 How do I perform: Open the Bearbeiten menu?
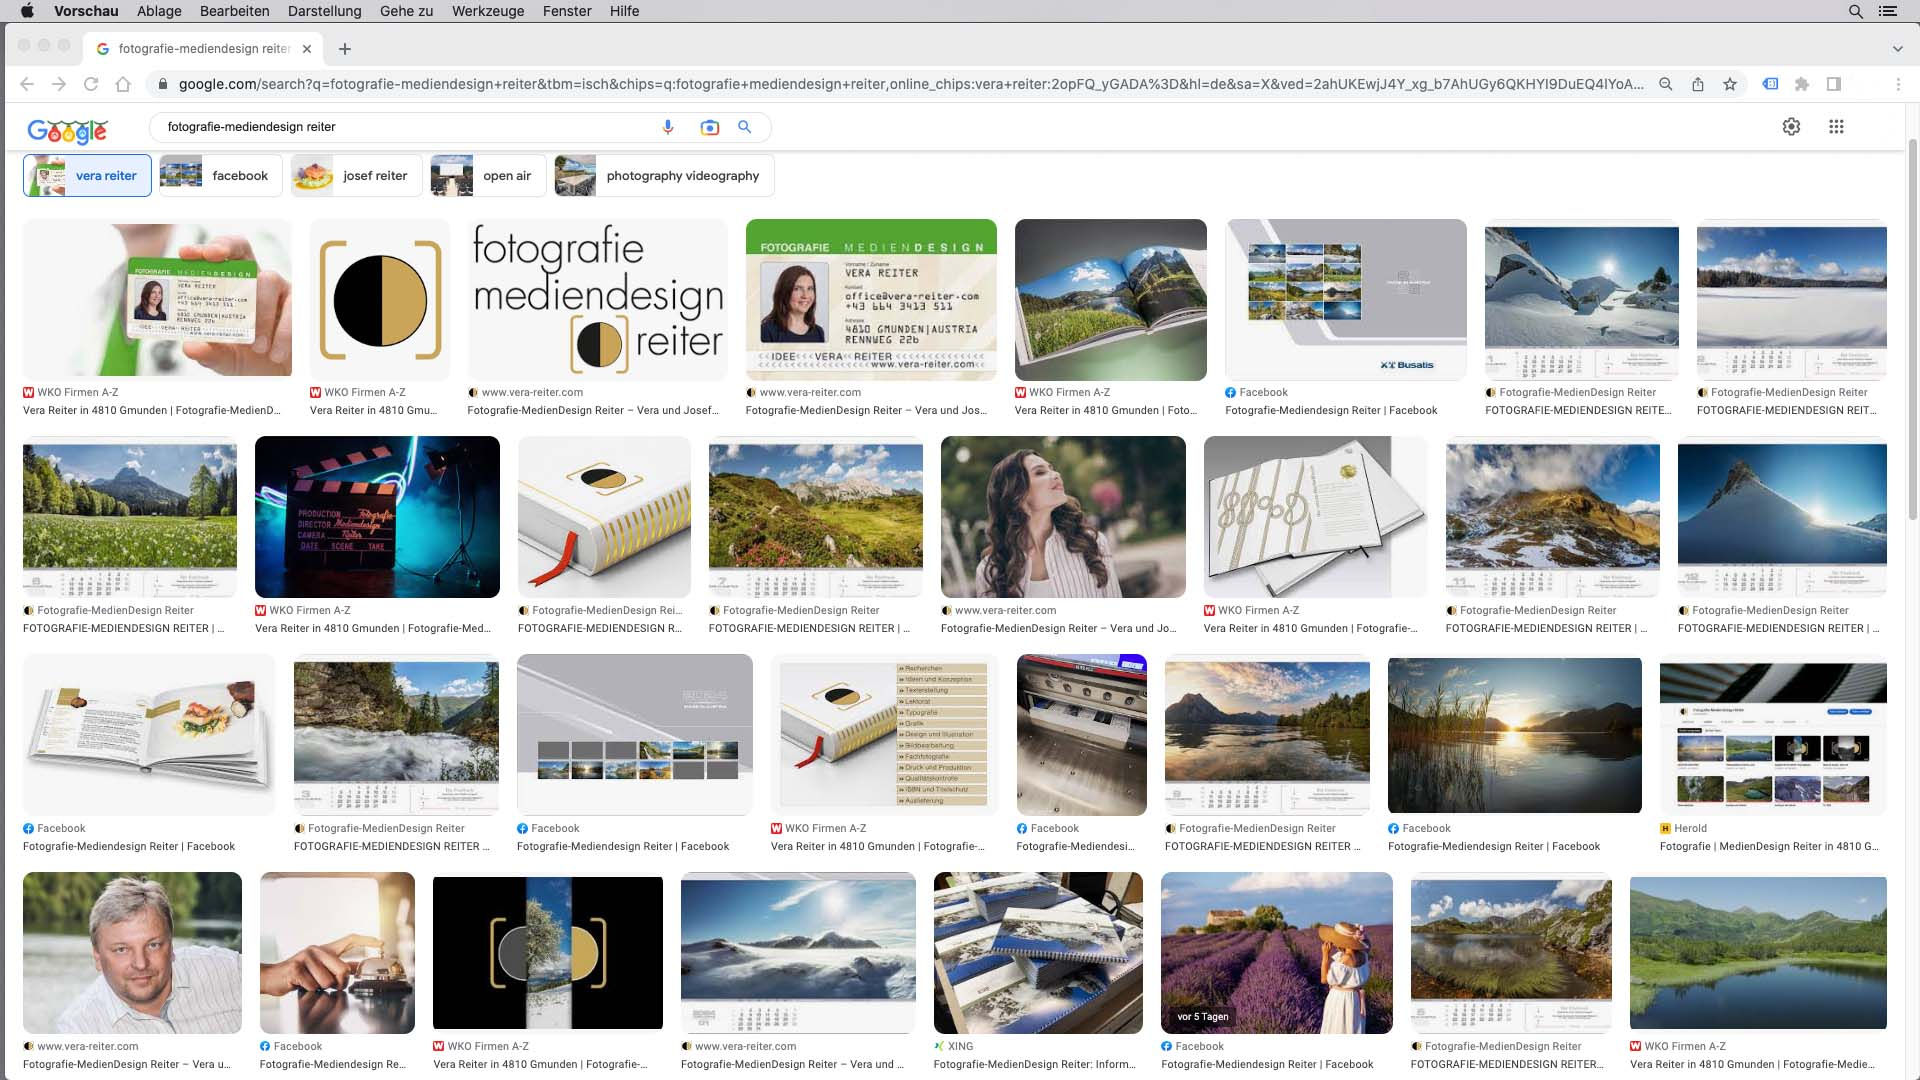pos(234,11)
